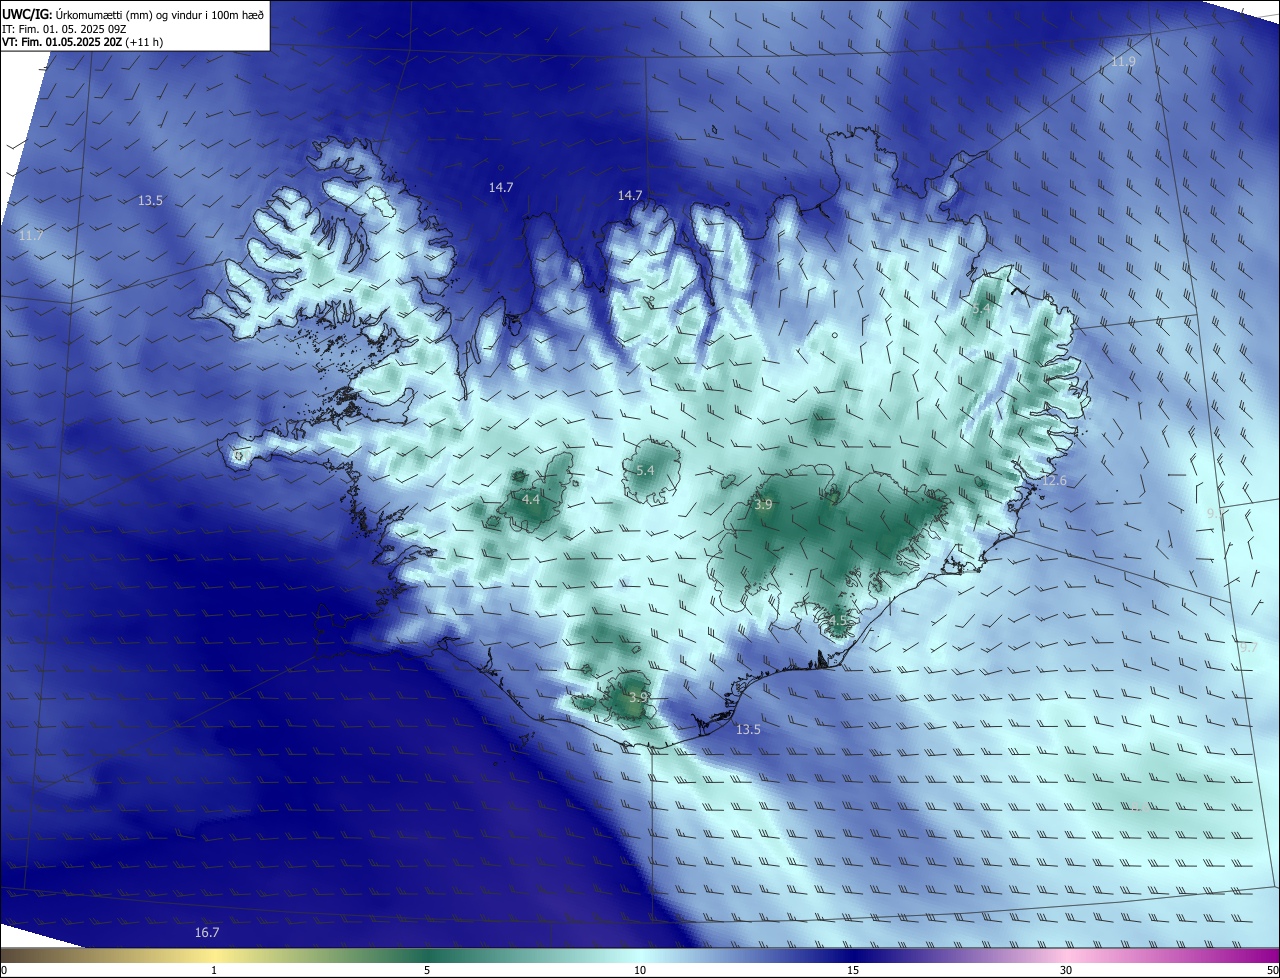The width and height of the screenshot is (1280, 978).
Task: Click the 12.6 value off the east coast
Action: coord(1055,481)
